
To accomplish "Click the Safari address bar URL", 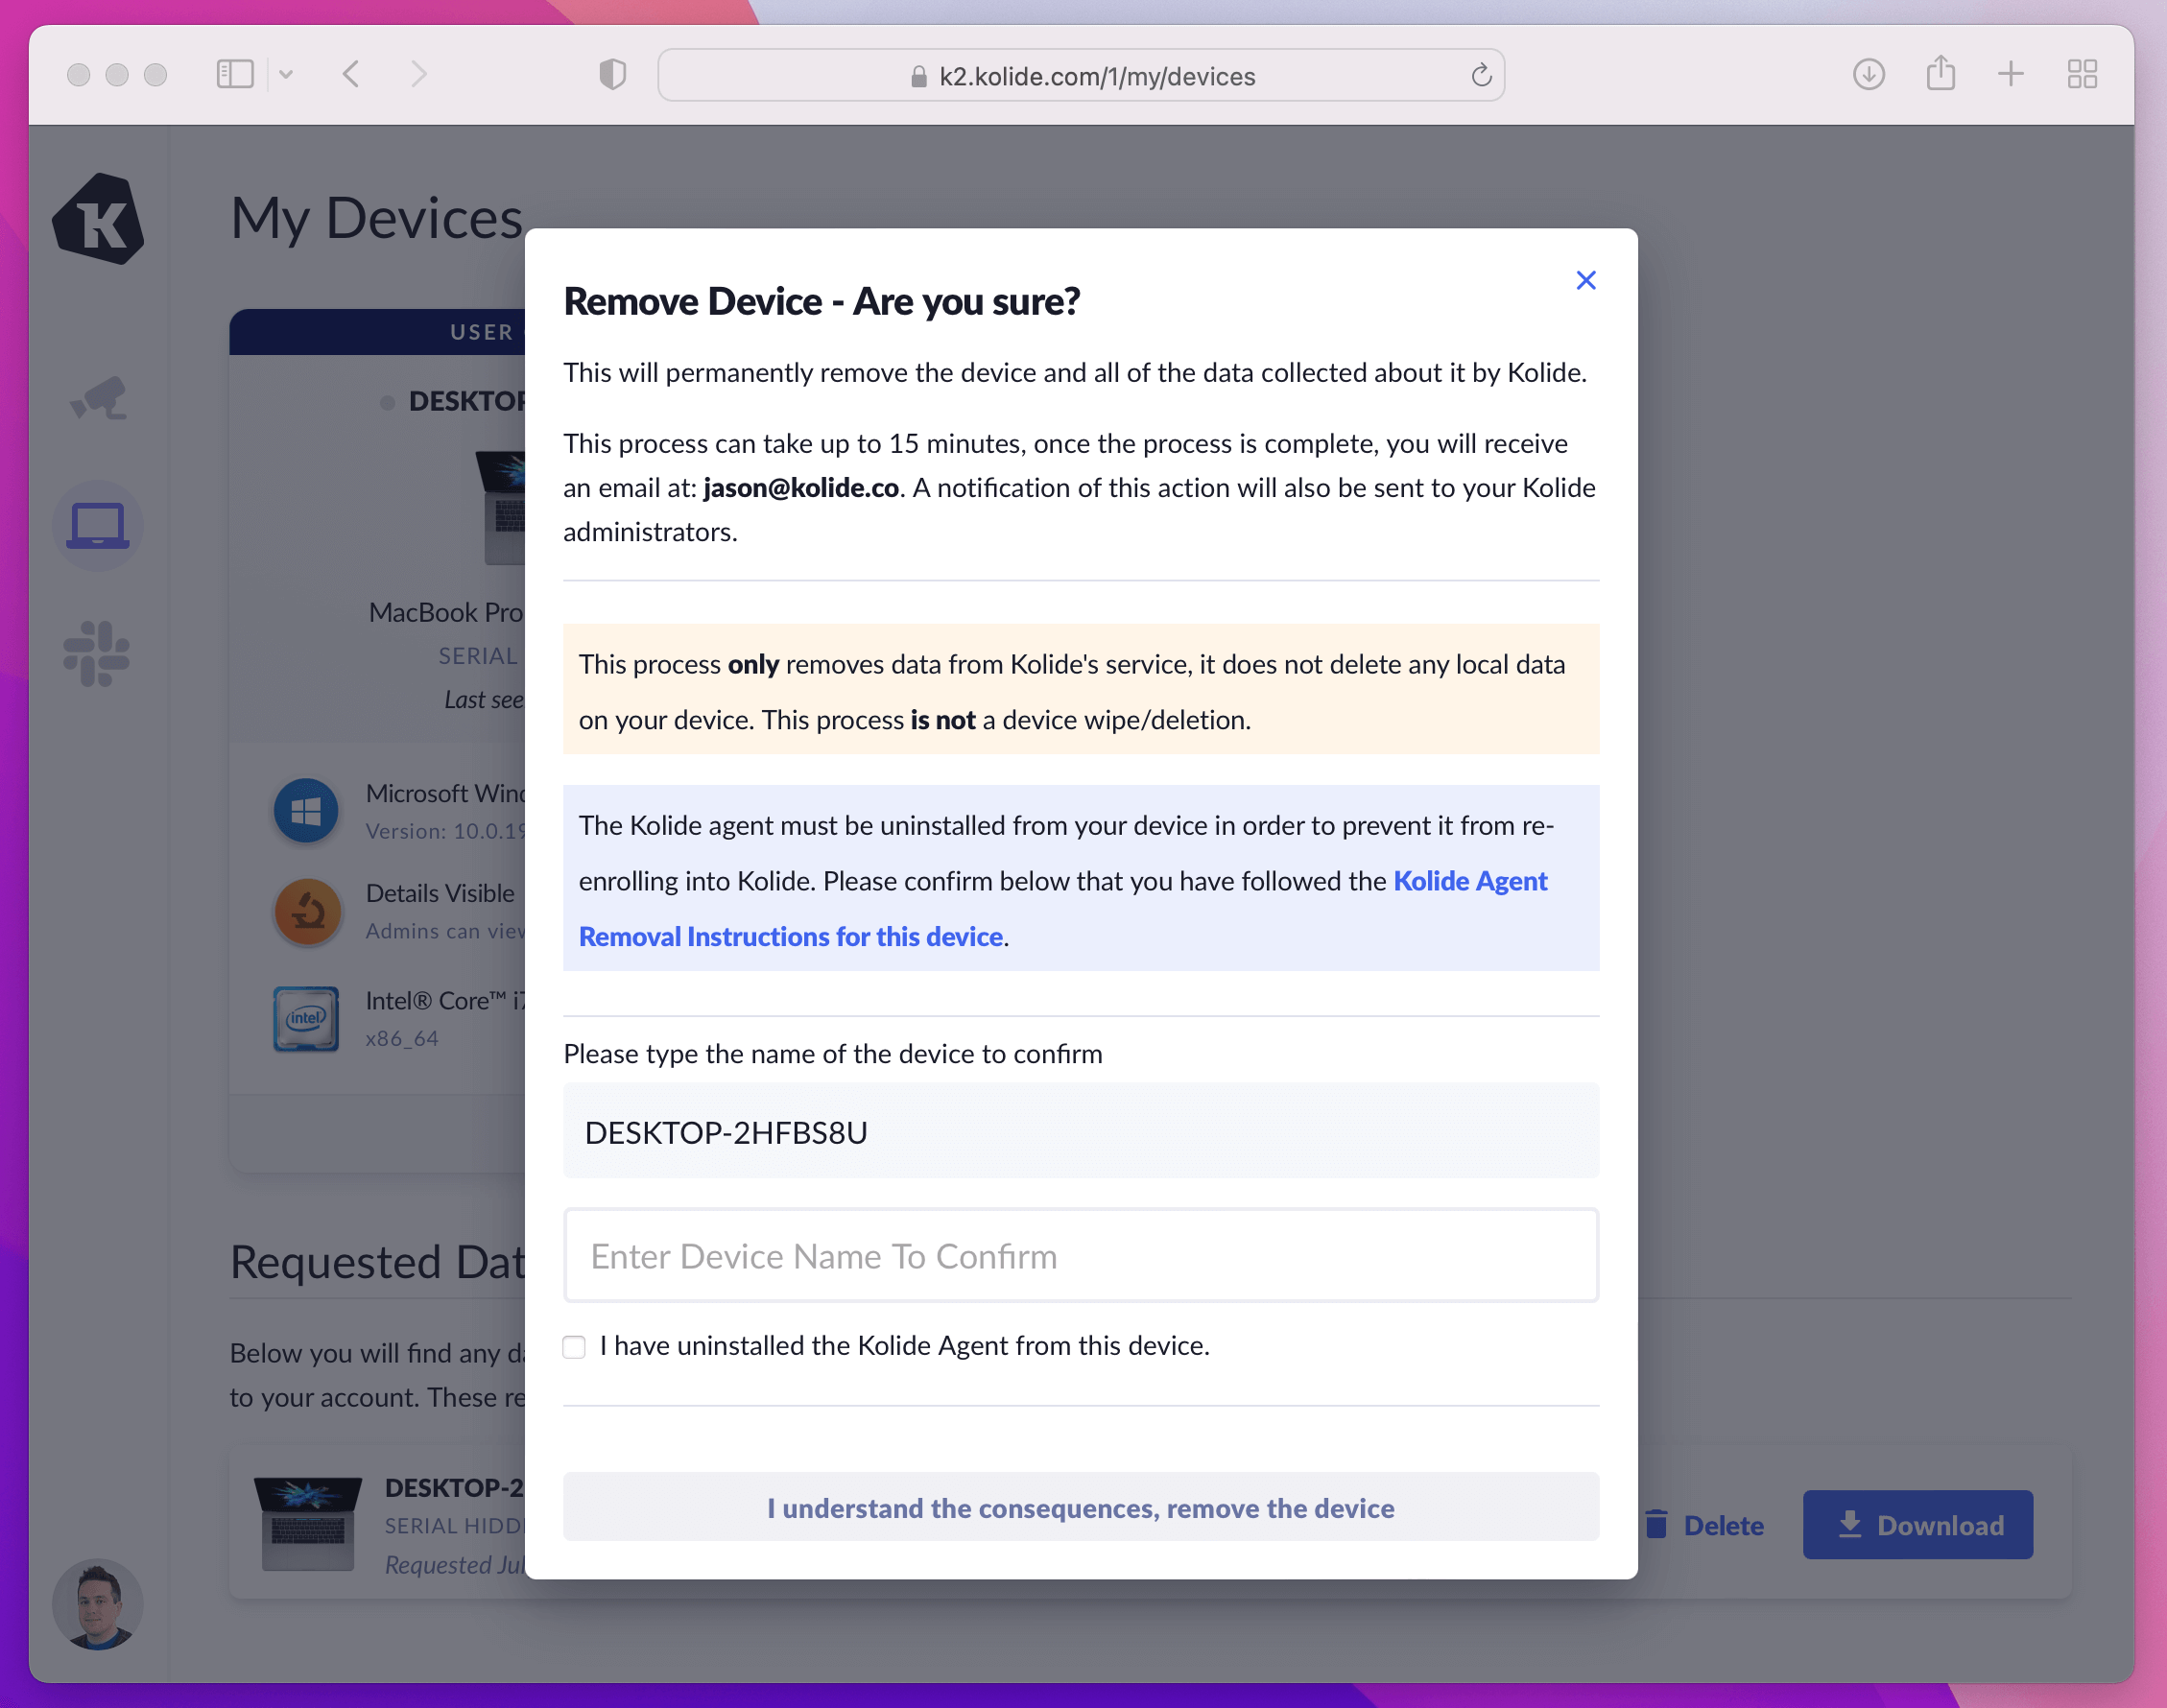I will point(1095,76).
